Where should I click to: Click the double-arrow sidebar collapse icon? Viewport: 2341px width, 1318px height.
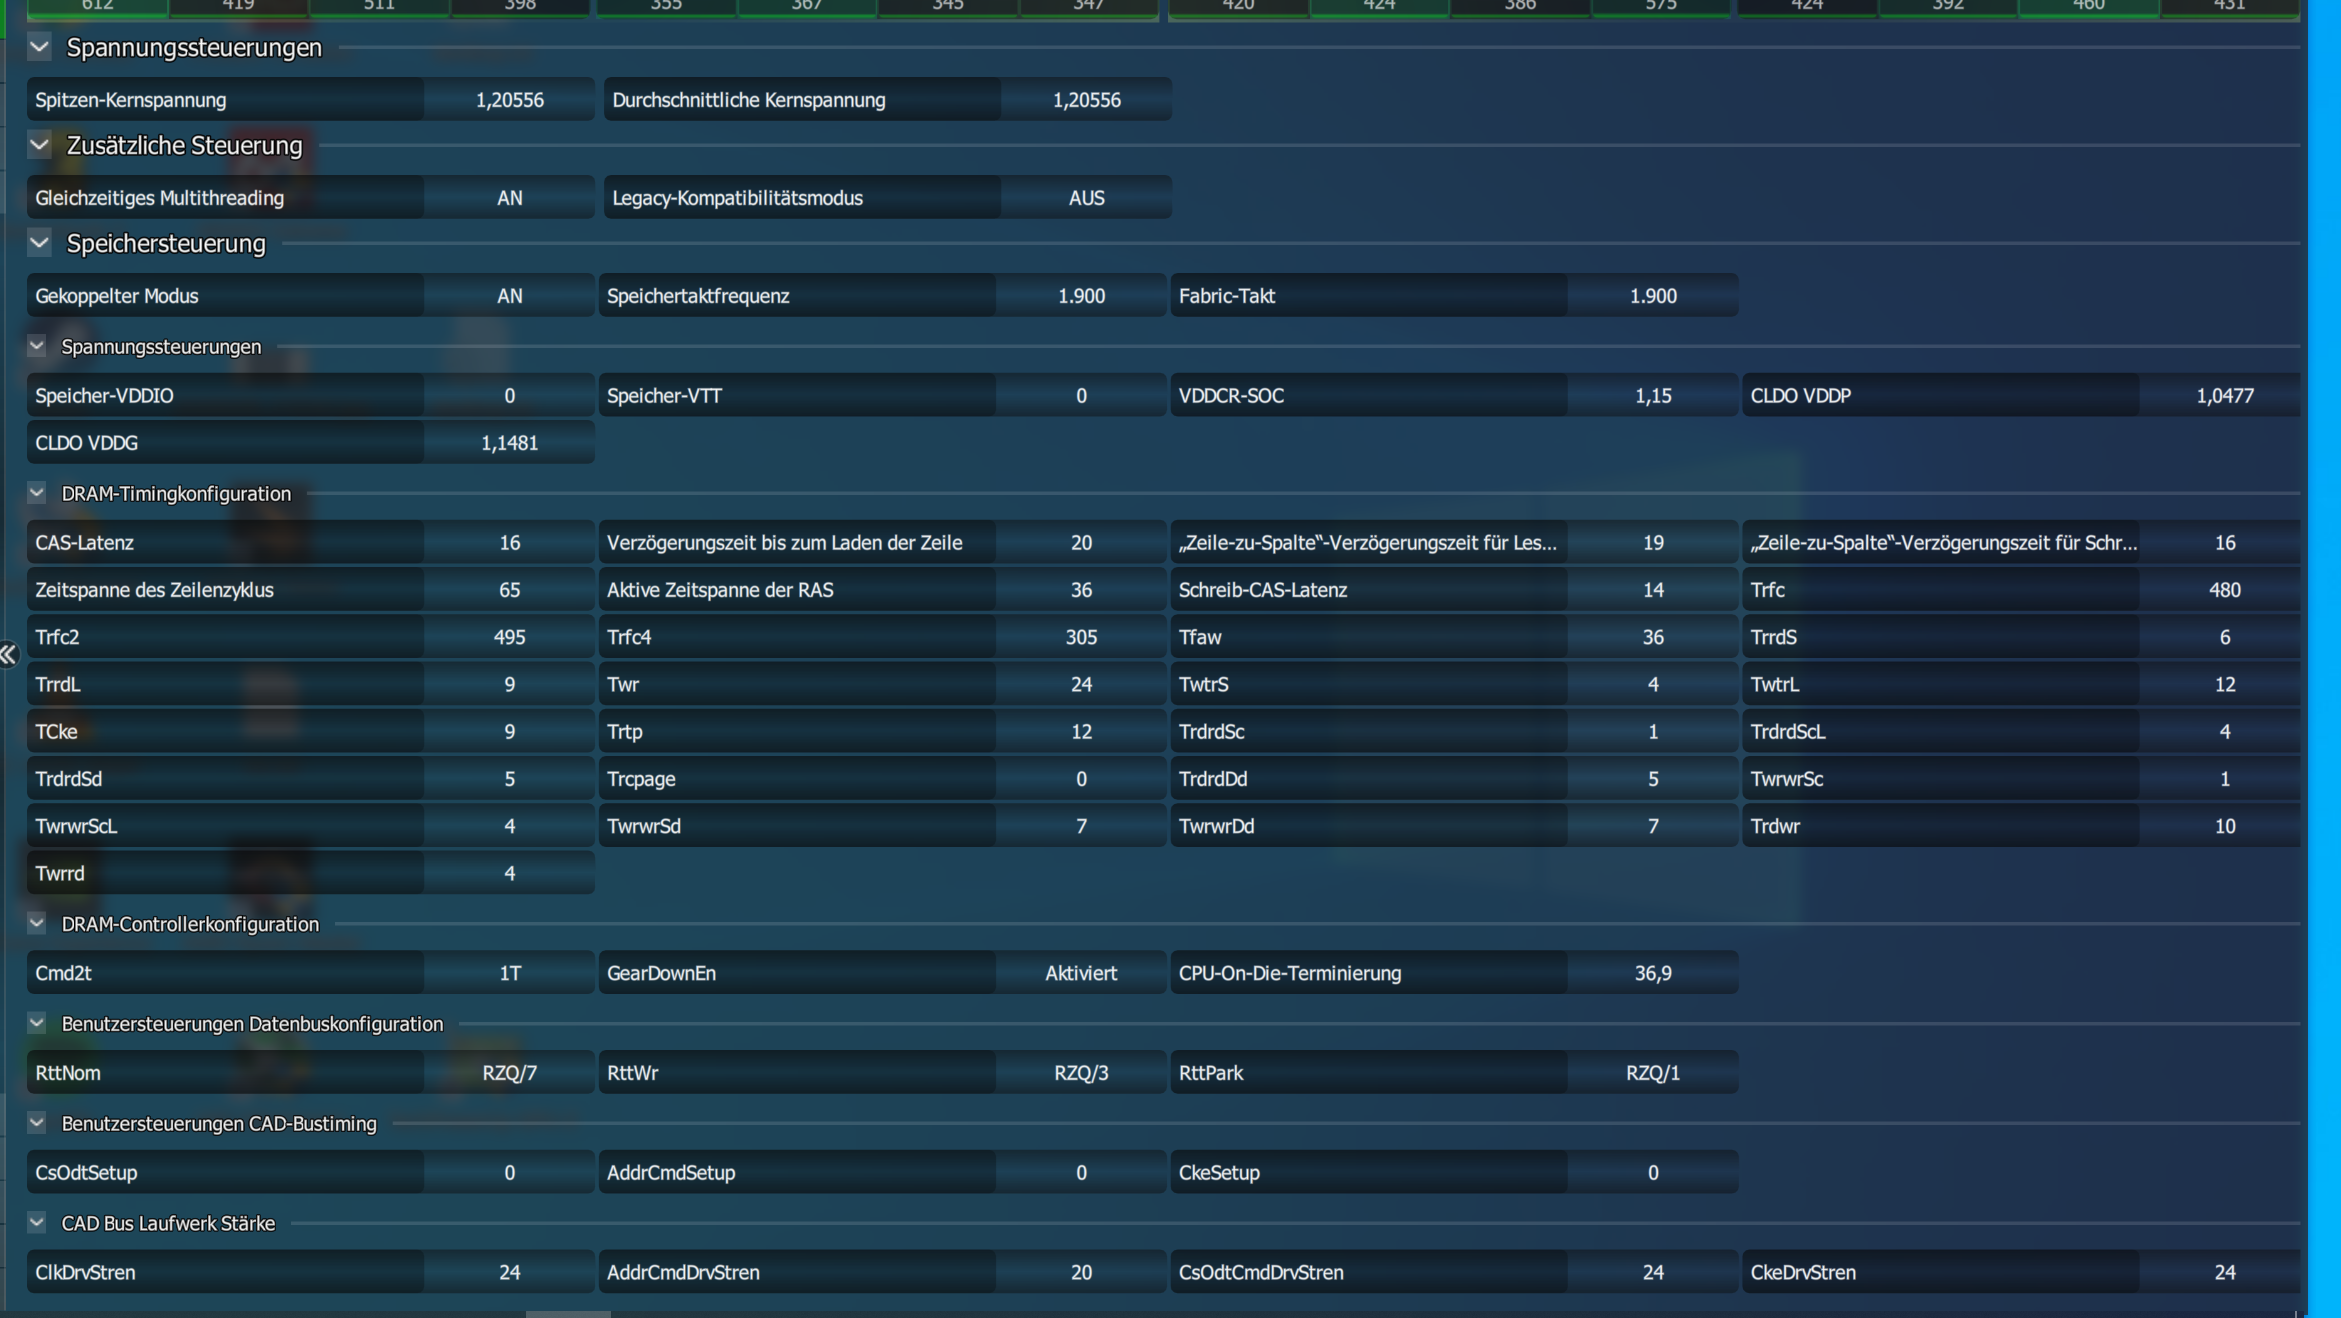click(x=9, y=655)
